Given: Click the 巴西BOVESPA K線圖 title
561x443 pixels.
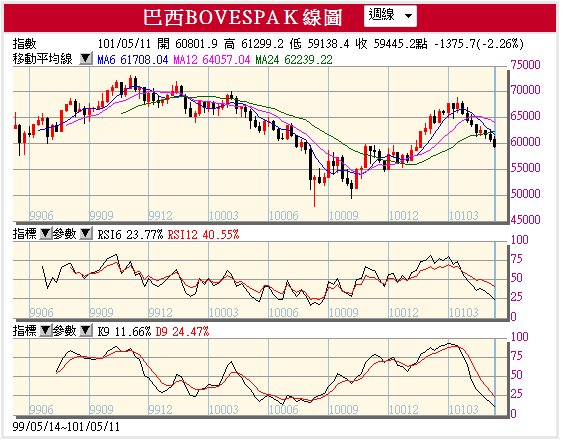Looking at the screenshot, I should tap(243, 17).
